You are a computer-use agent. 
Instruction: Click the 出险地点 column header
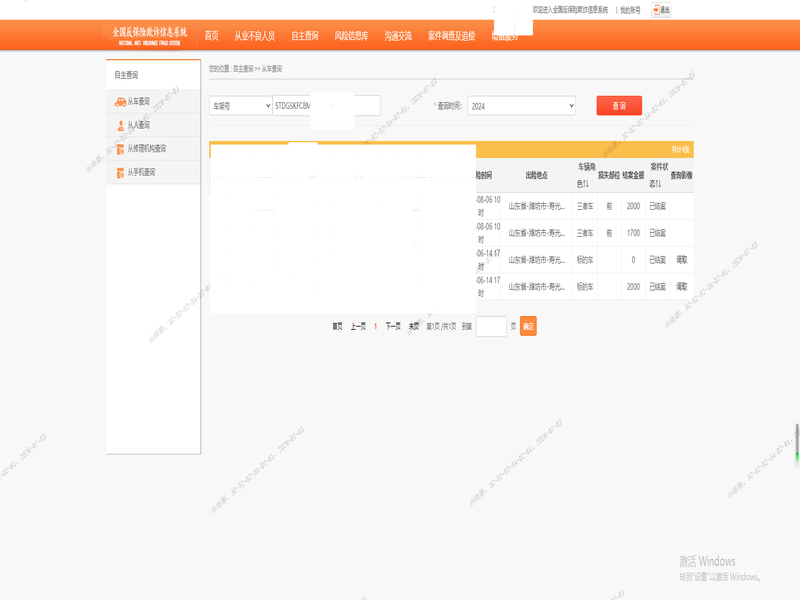point(537,176)
